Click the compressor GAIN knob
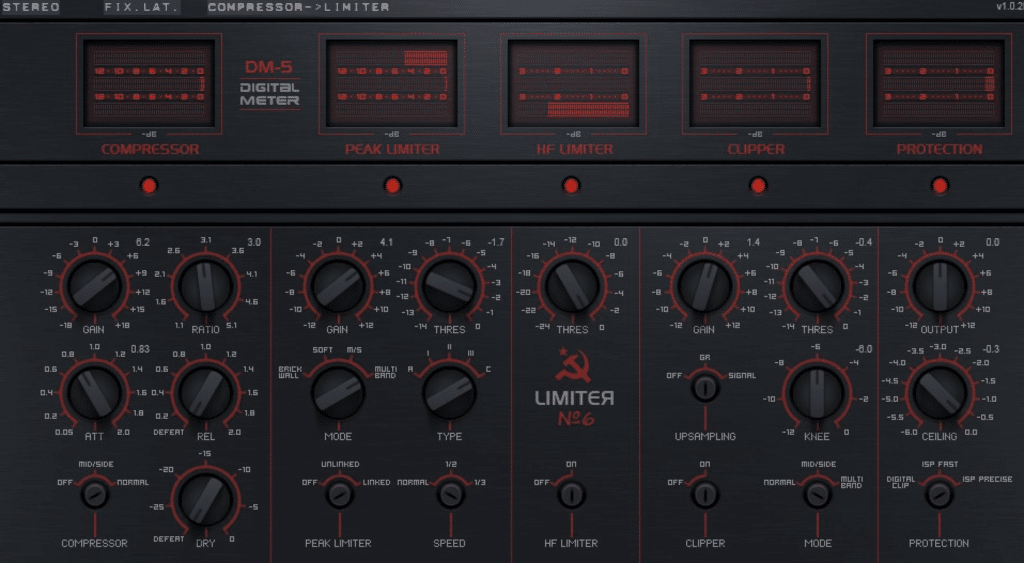1024x563 pixels. point(95,286)
